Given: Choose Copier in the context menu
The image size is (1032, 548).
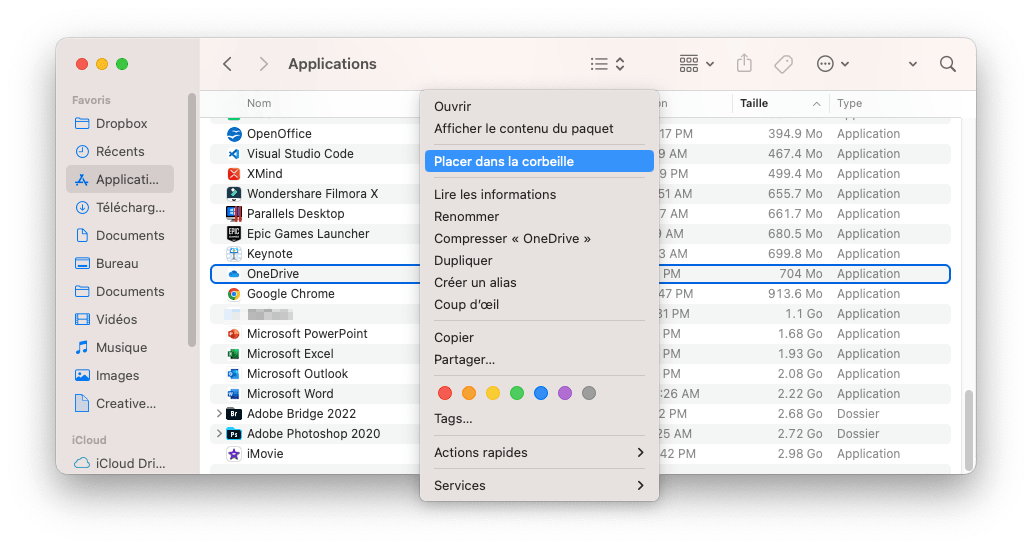Looking at the screenshot, I should point(539,337).
